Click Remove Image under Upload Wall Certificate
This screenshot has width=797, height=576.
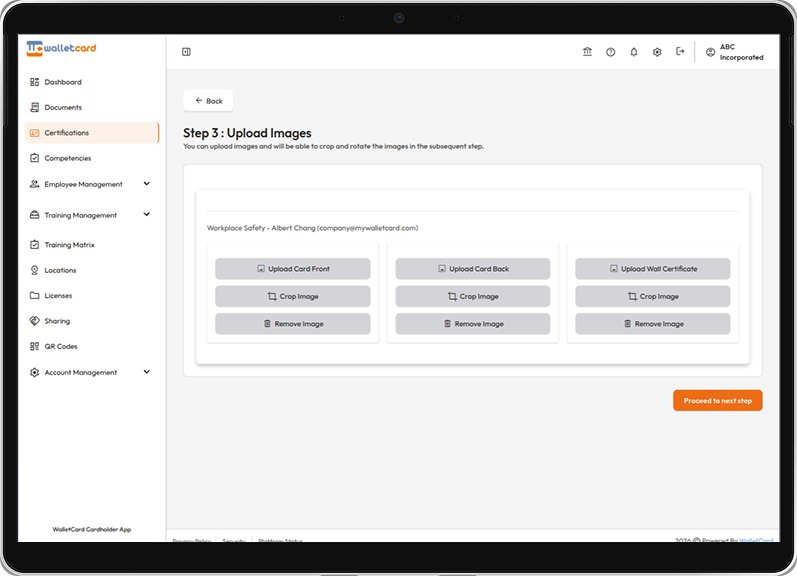653,324
